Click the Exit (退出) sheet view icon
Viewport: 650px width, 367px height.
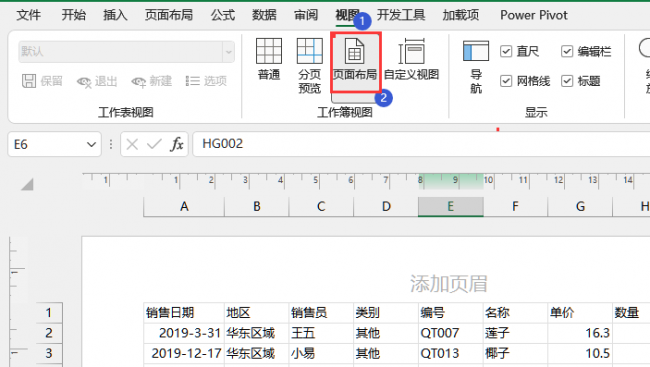pos(84,82)
